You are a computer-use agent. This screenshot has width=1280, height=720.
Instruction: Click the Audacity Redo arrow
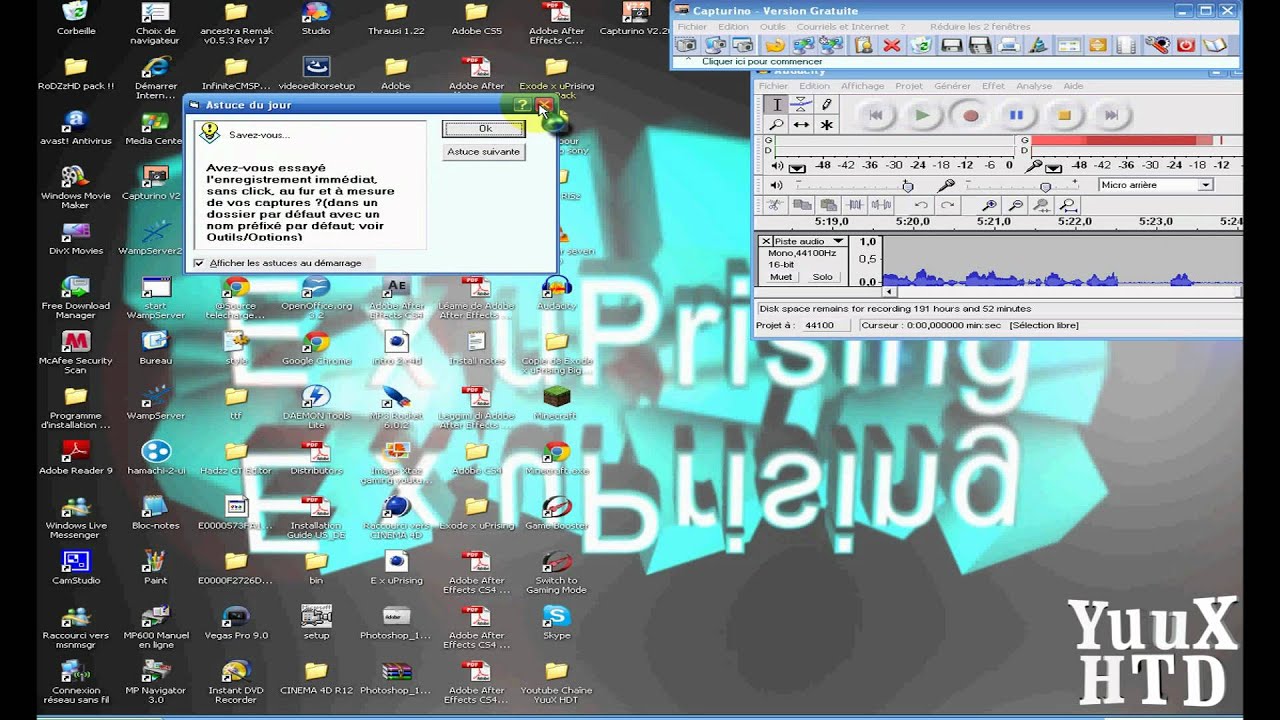[947, 205]
